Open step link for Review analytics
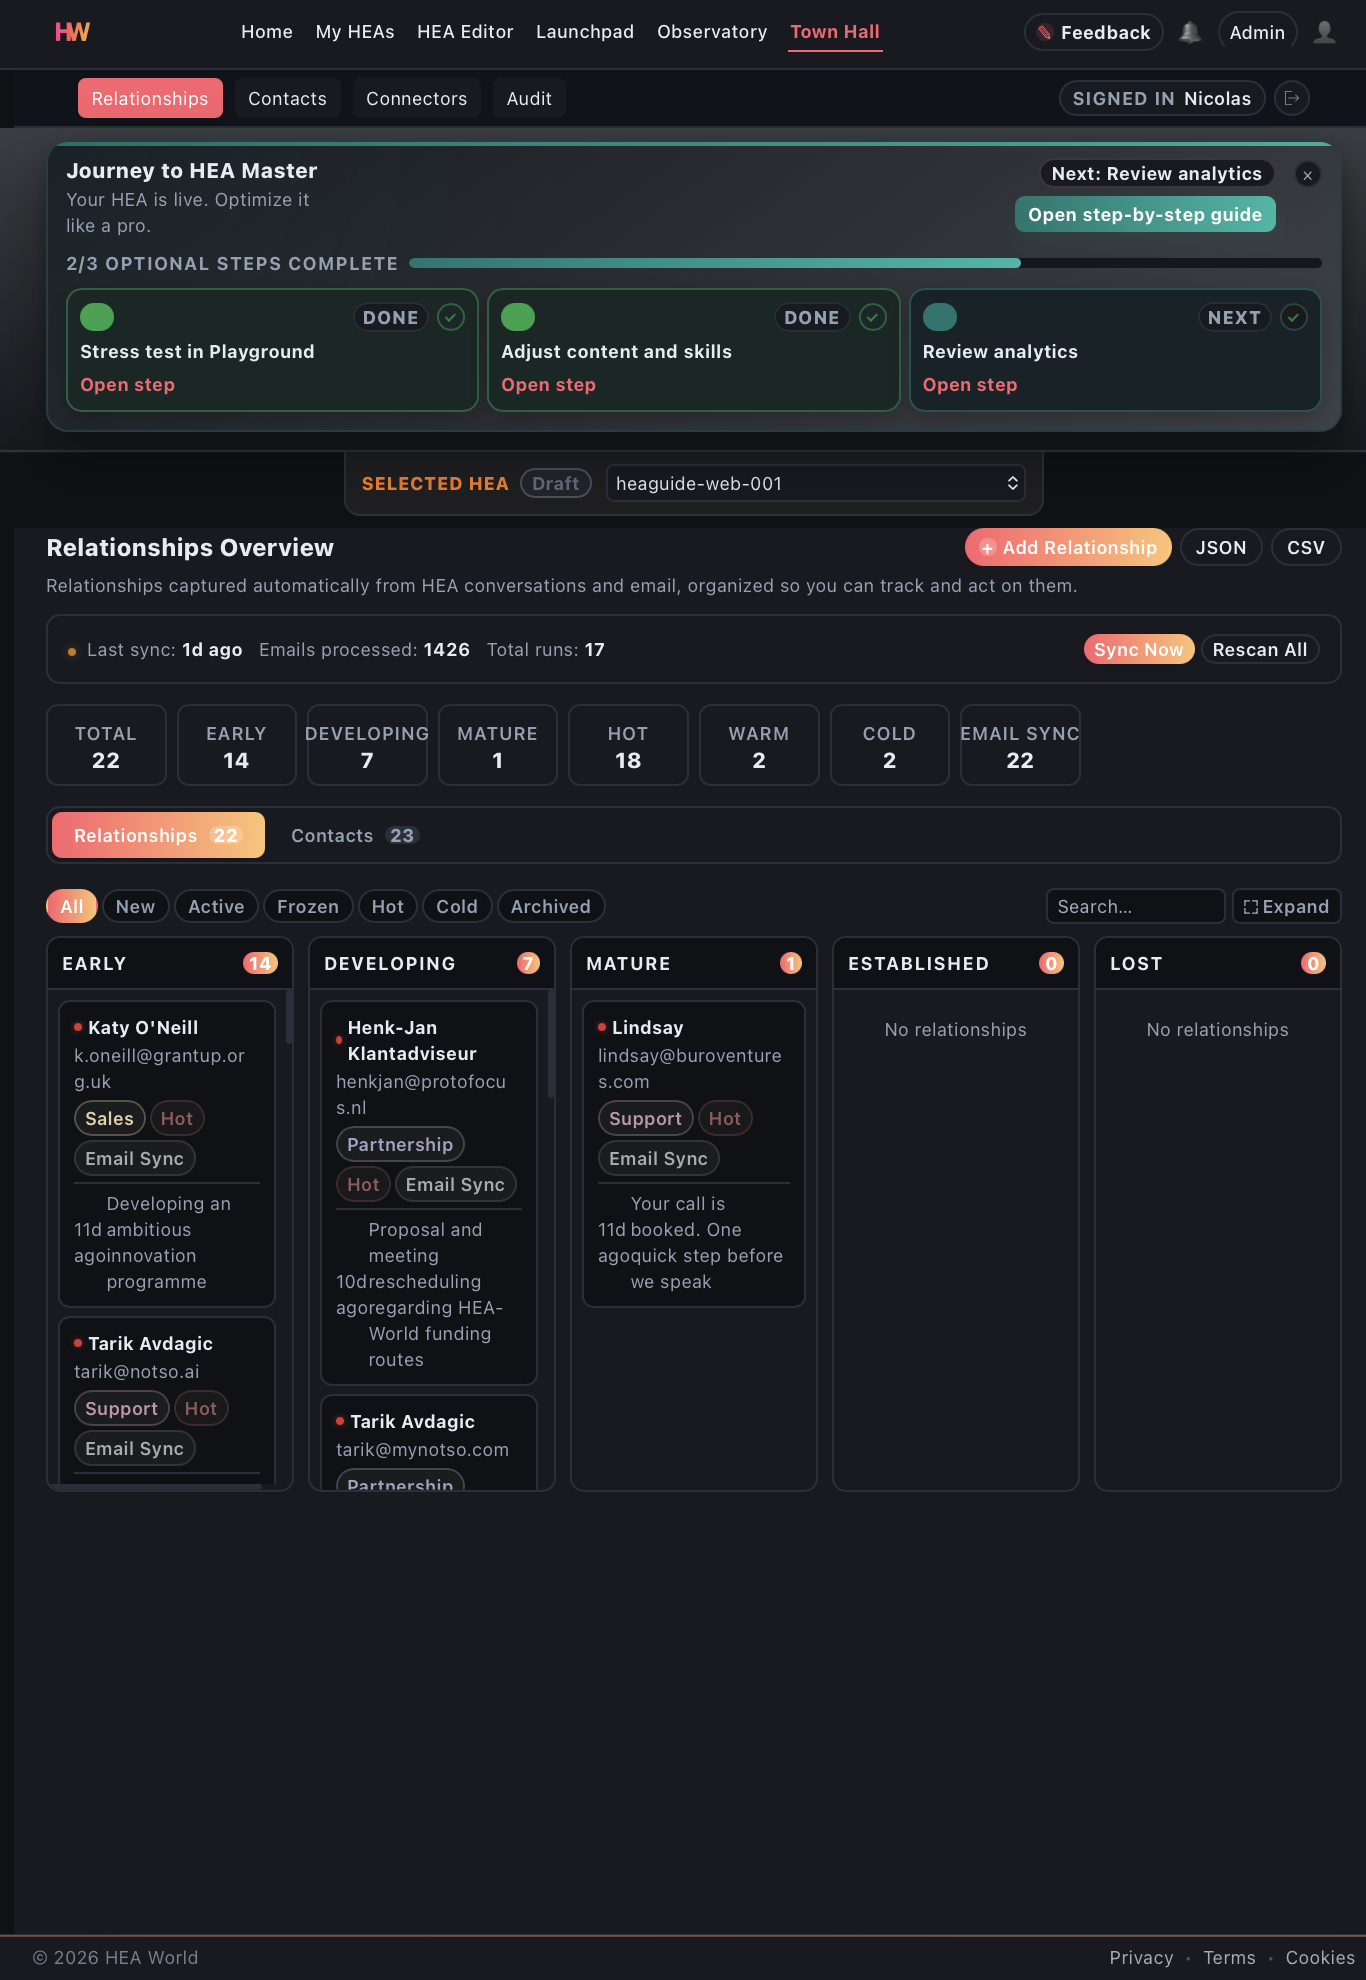 [x=970, y=385]
